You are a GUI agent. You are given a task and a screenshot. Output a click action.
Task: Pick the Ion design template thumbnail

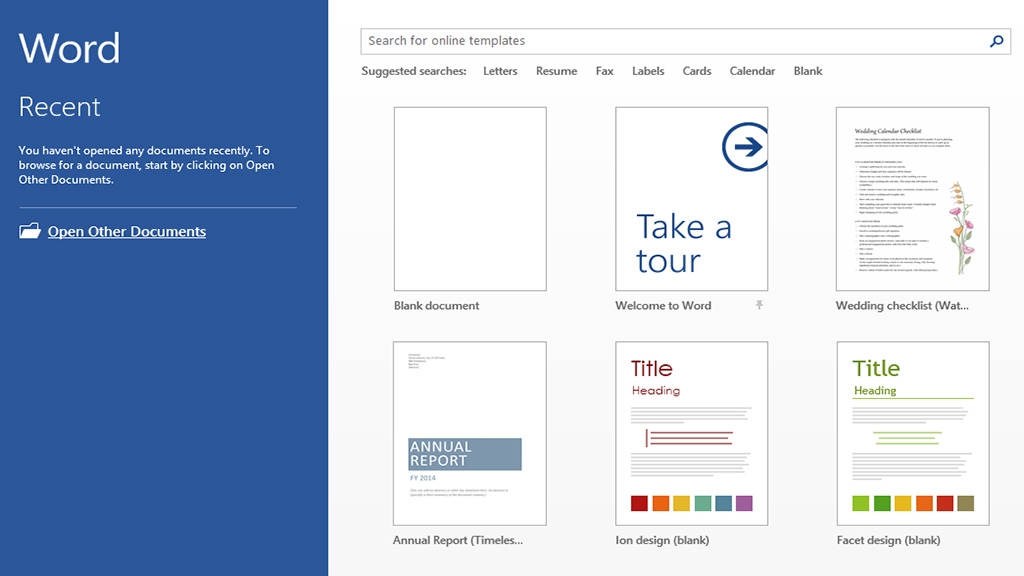click(x=692, y=434)
